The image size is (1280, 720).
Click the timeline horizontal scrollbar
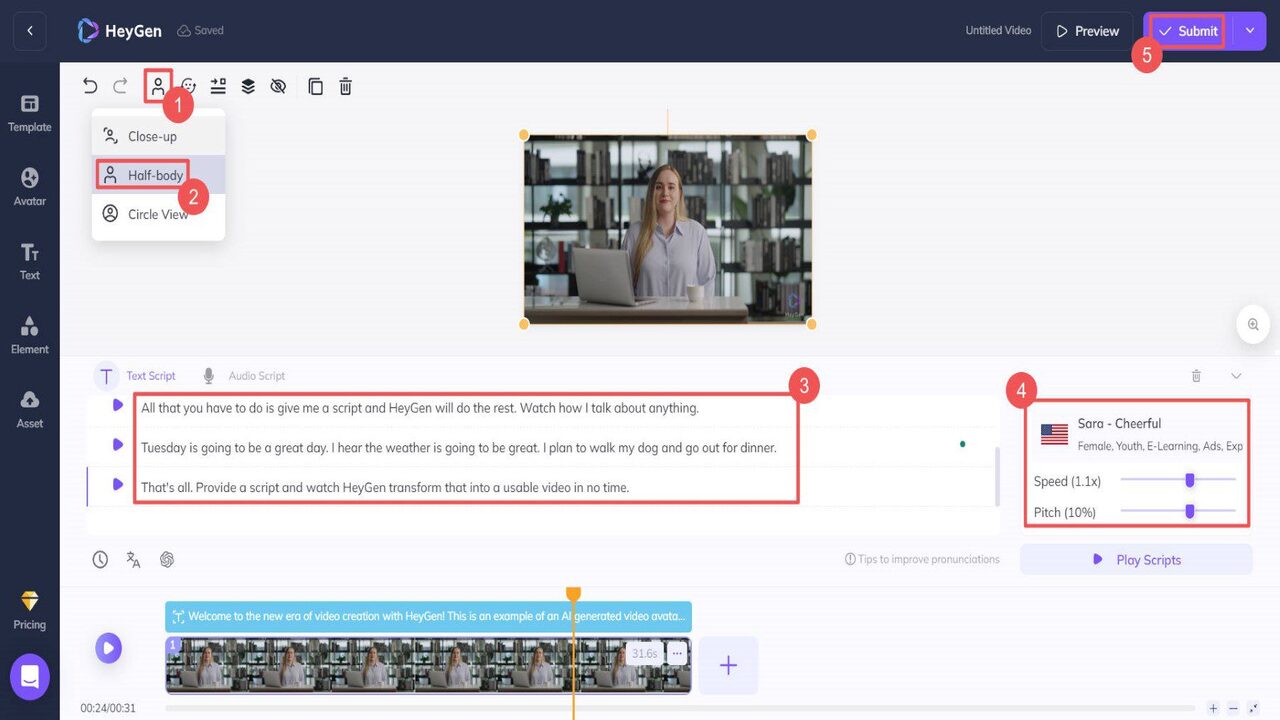pos(680,709)
